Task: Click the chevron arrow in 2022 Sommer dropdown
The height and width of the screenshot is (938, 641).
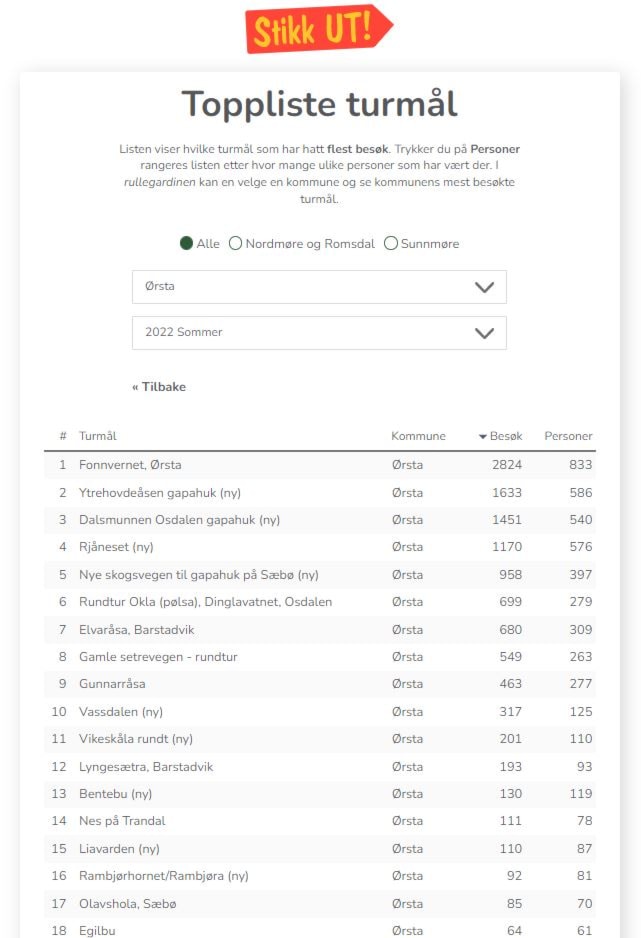Action: point(484,333)
